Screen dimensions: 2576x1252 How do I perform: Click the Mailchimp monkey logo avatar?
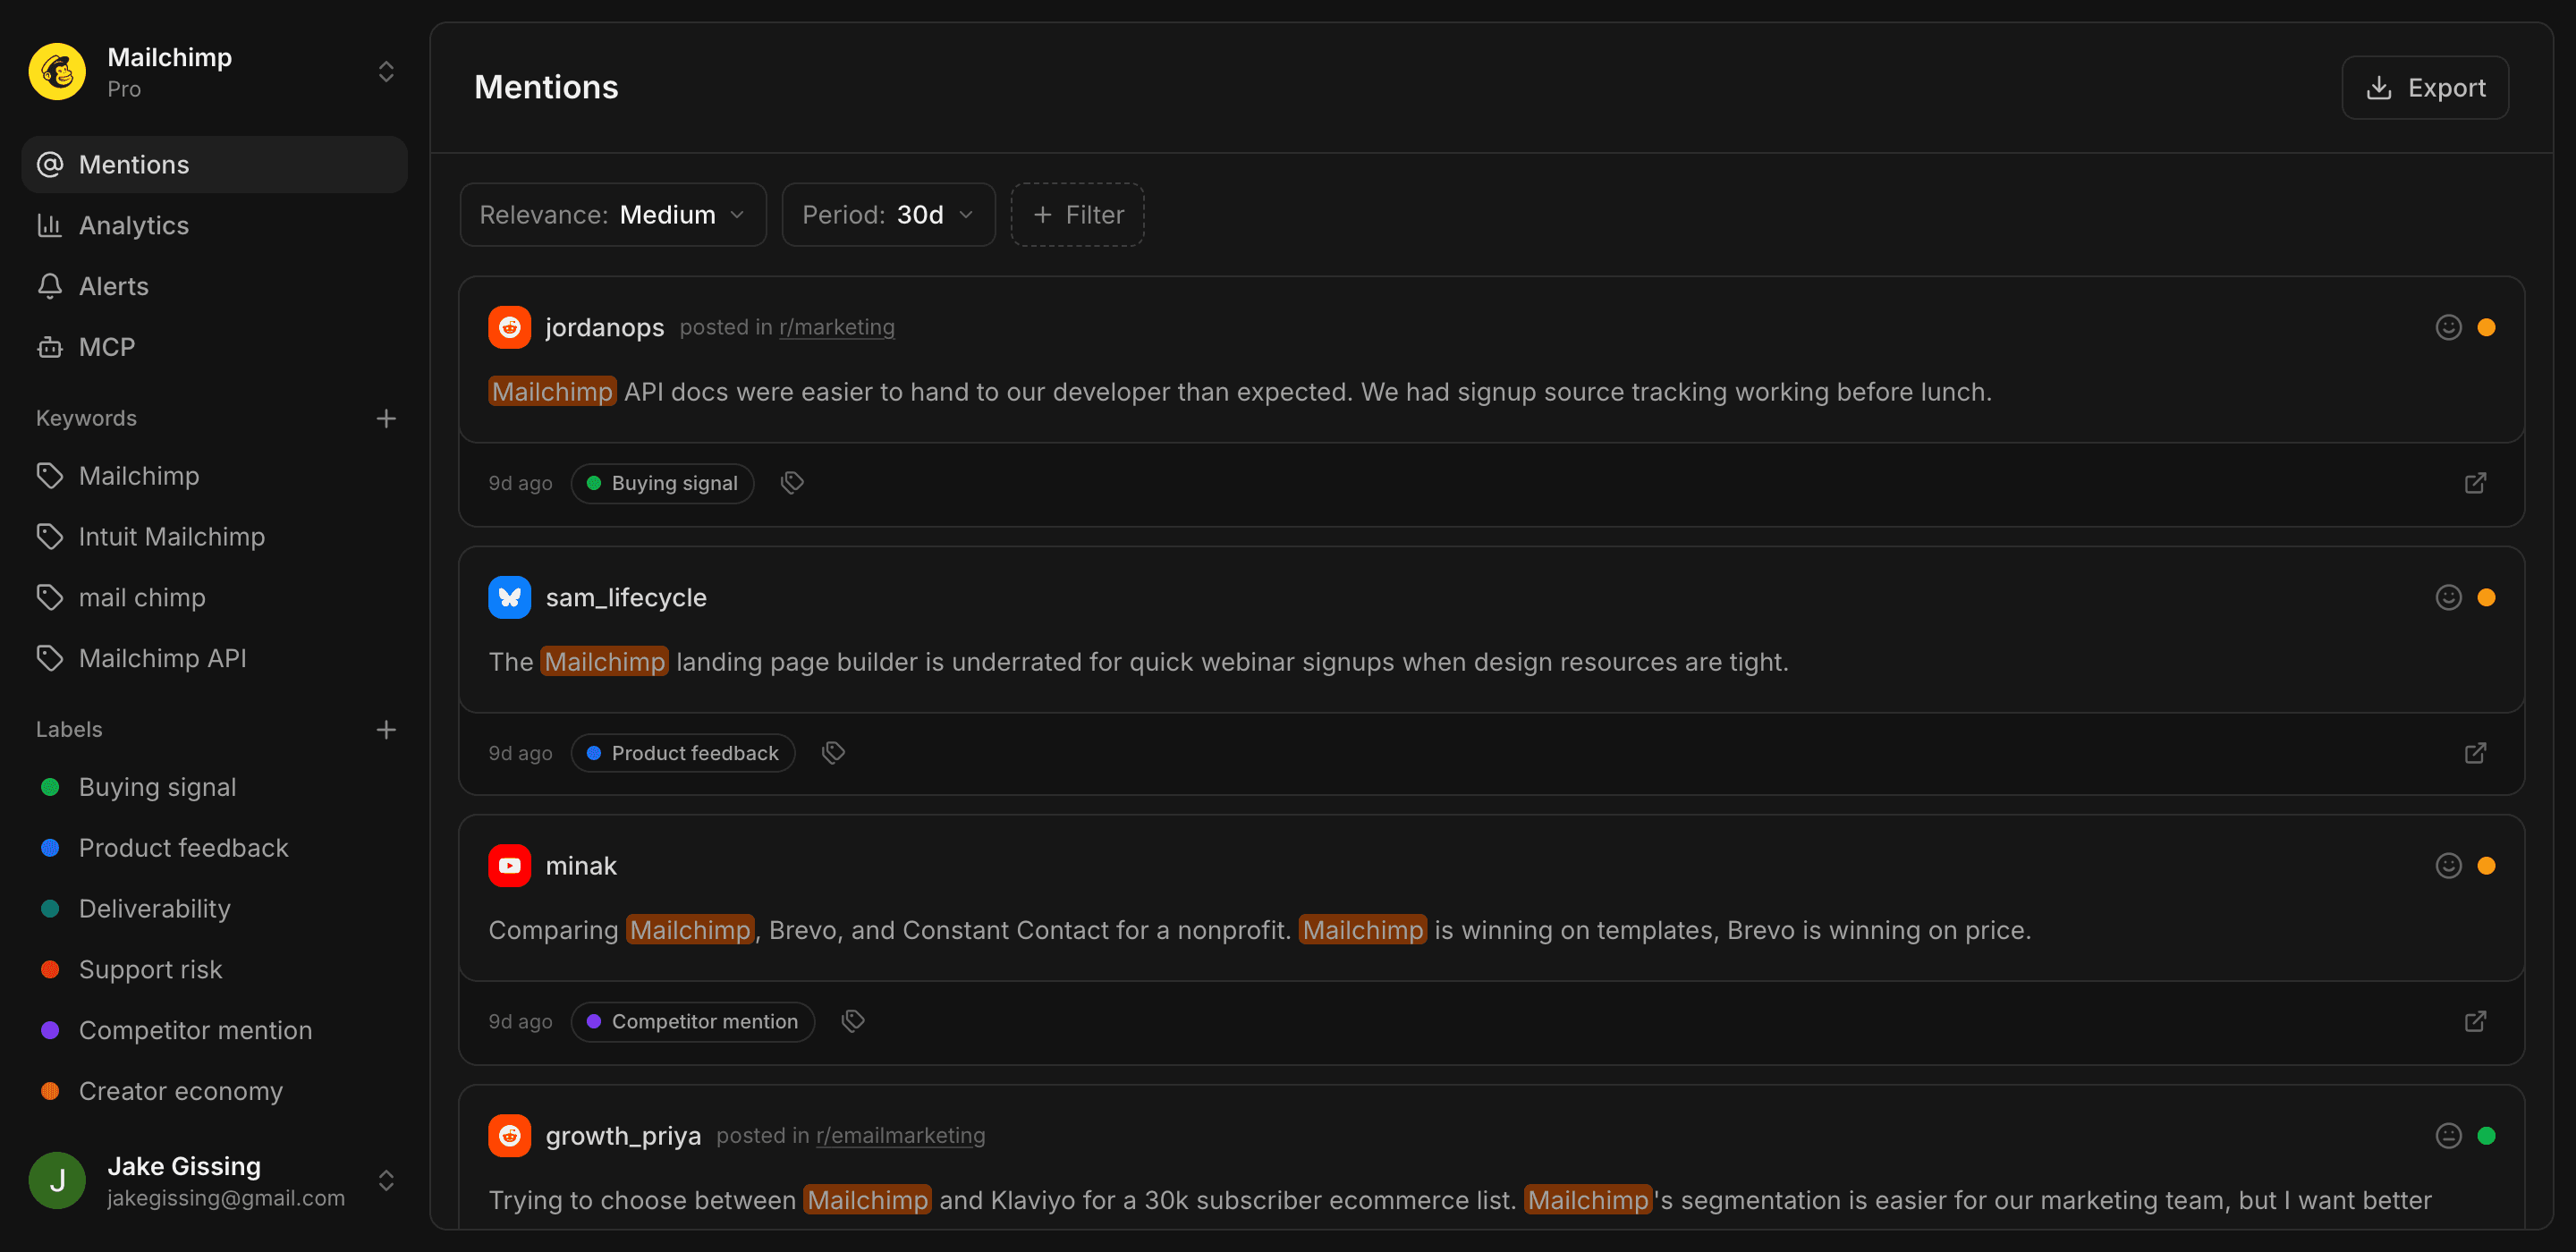tap(57, 72)
